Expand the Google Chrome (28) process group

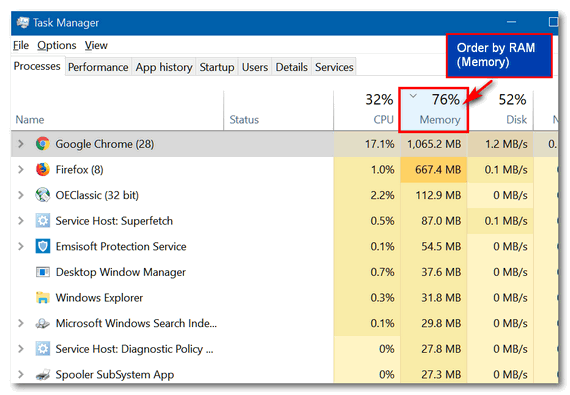point(21,144)
